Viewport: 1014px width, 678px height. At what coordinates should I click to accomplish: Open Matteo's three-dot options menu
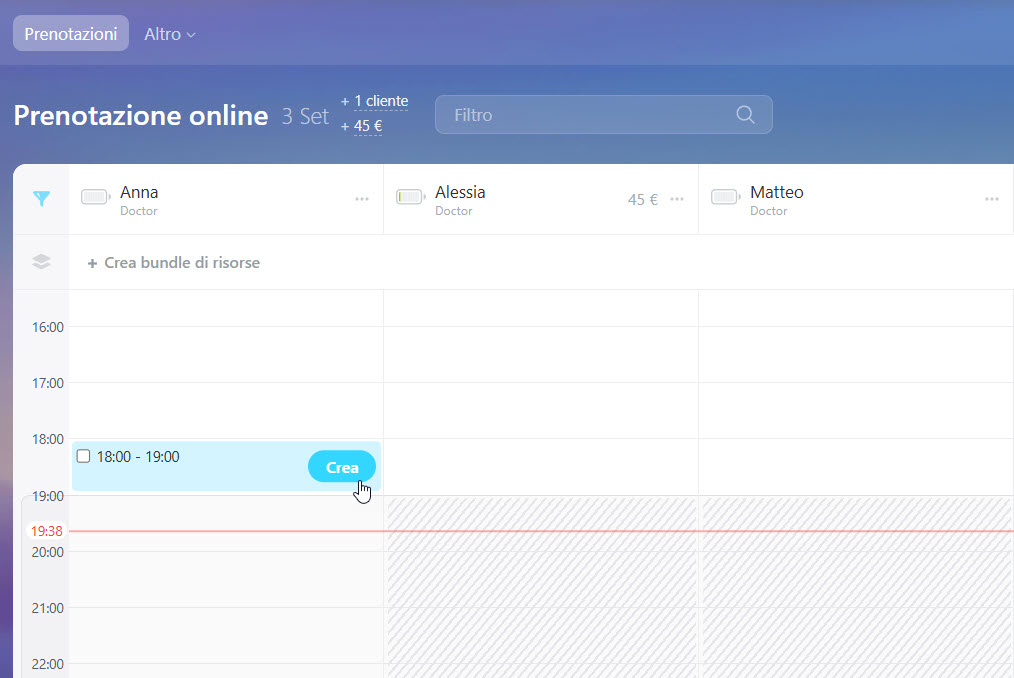click(991, 199)
